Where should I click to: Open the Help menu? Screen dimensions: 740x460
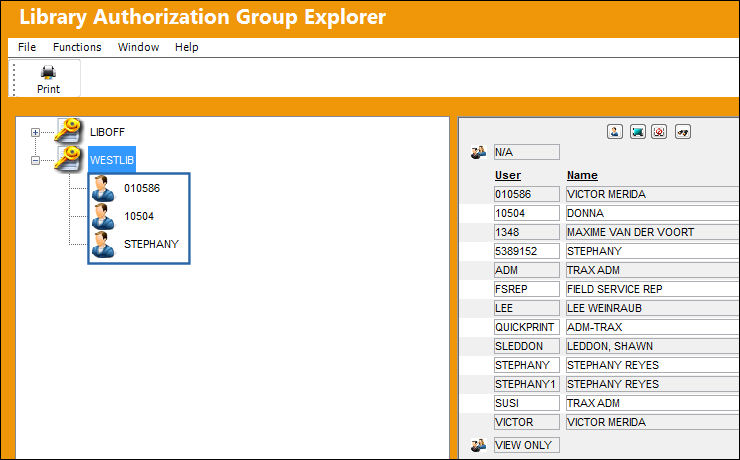coord(186,47)
